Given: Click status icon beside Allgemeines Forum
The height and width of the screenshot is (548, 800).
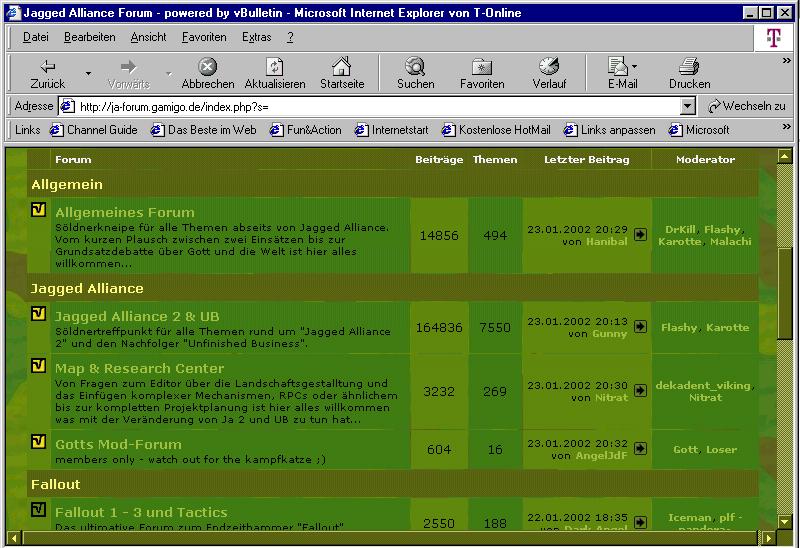Looking at the screenshot, I should click(x=39, y=210).
